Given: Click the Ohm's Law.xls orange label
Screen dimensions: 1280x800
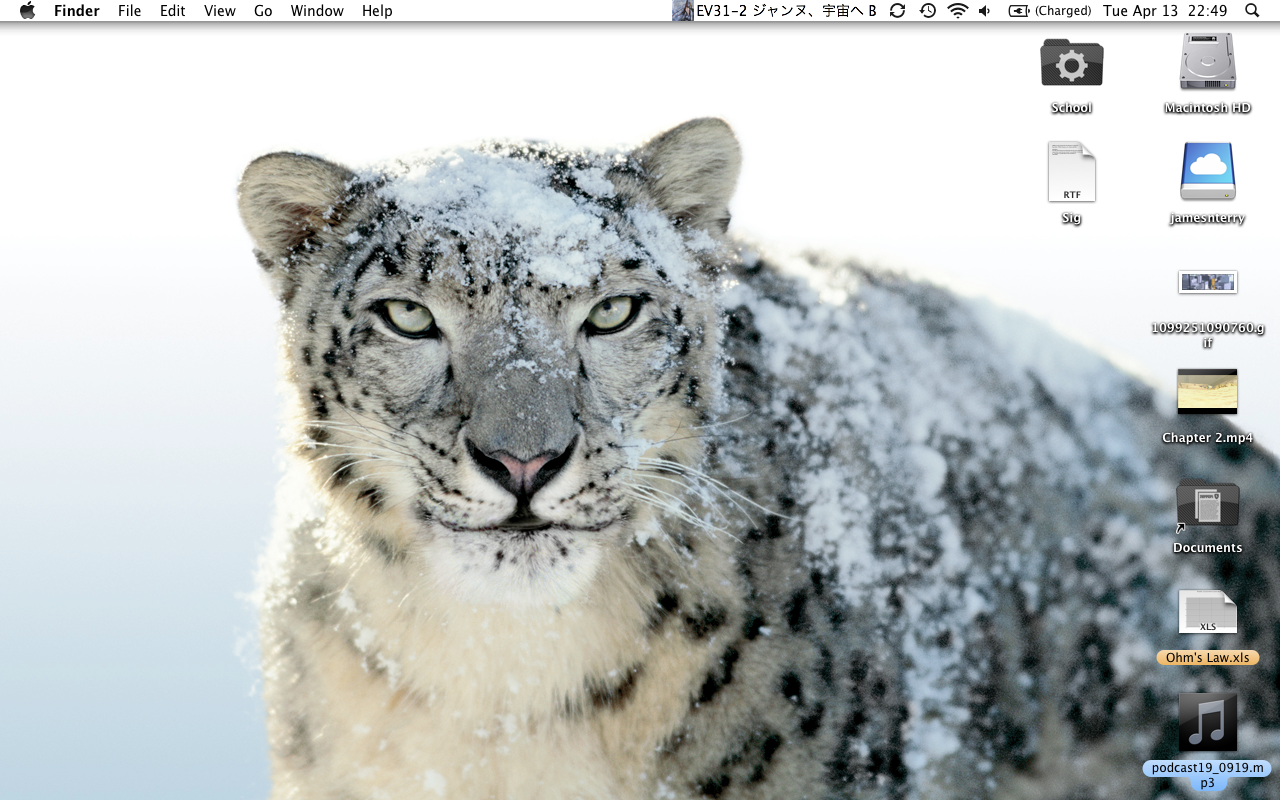Looking at the screenshot, I should click(1208, 658).
